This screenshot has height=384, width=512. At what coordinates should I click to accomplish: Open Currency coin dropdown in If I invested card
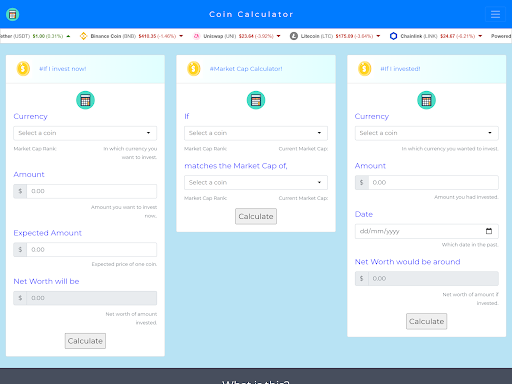[427, 133]
